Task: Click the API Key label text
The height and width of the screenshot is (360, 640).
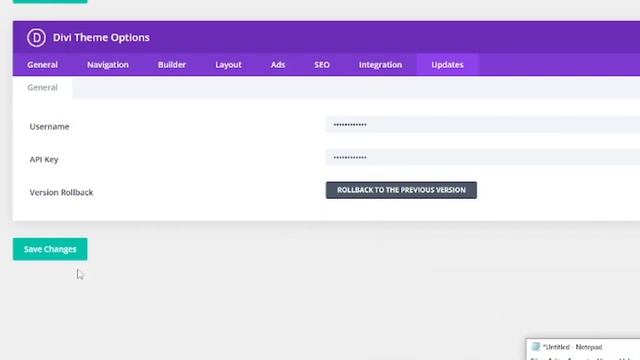Action: point(44,159)
